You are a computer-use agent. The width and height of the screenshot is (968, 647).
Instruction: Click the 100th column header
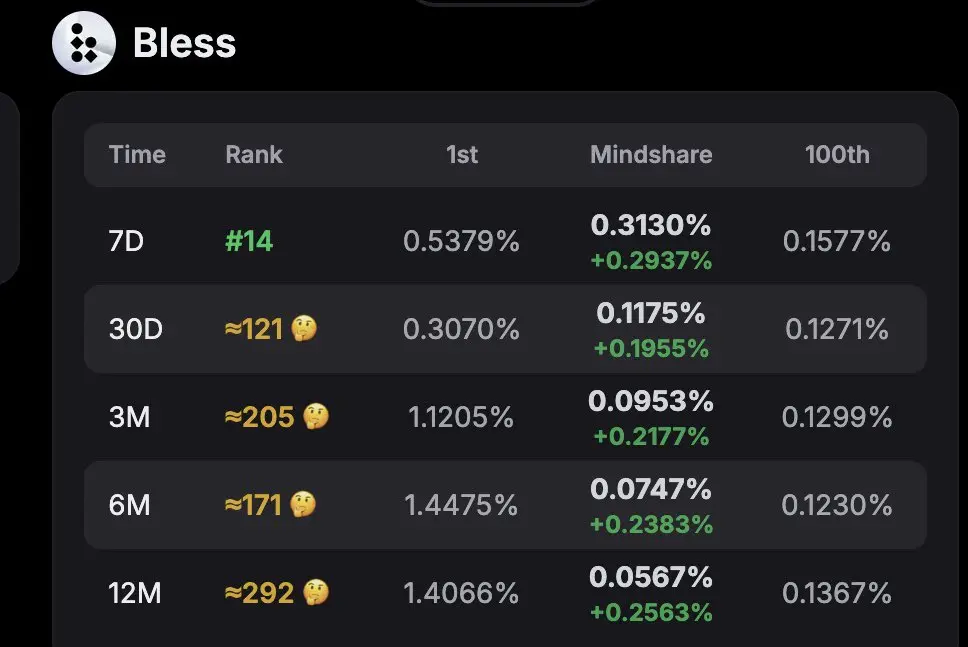(837, 154)
